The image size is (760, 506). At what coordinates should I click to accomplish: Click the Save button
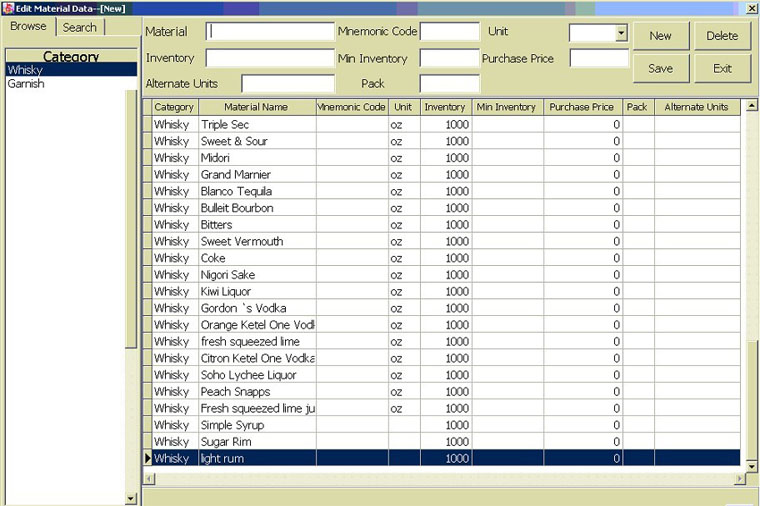coord(661,68)
